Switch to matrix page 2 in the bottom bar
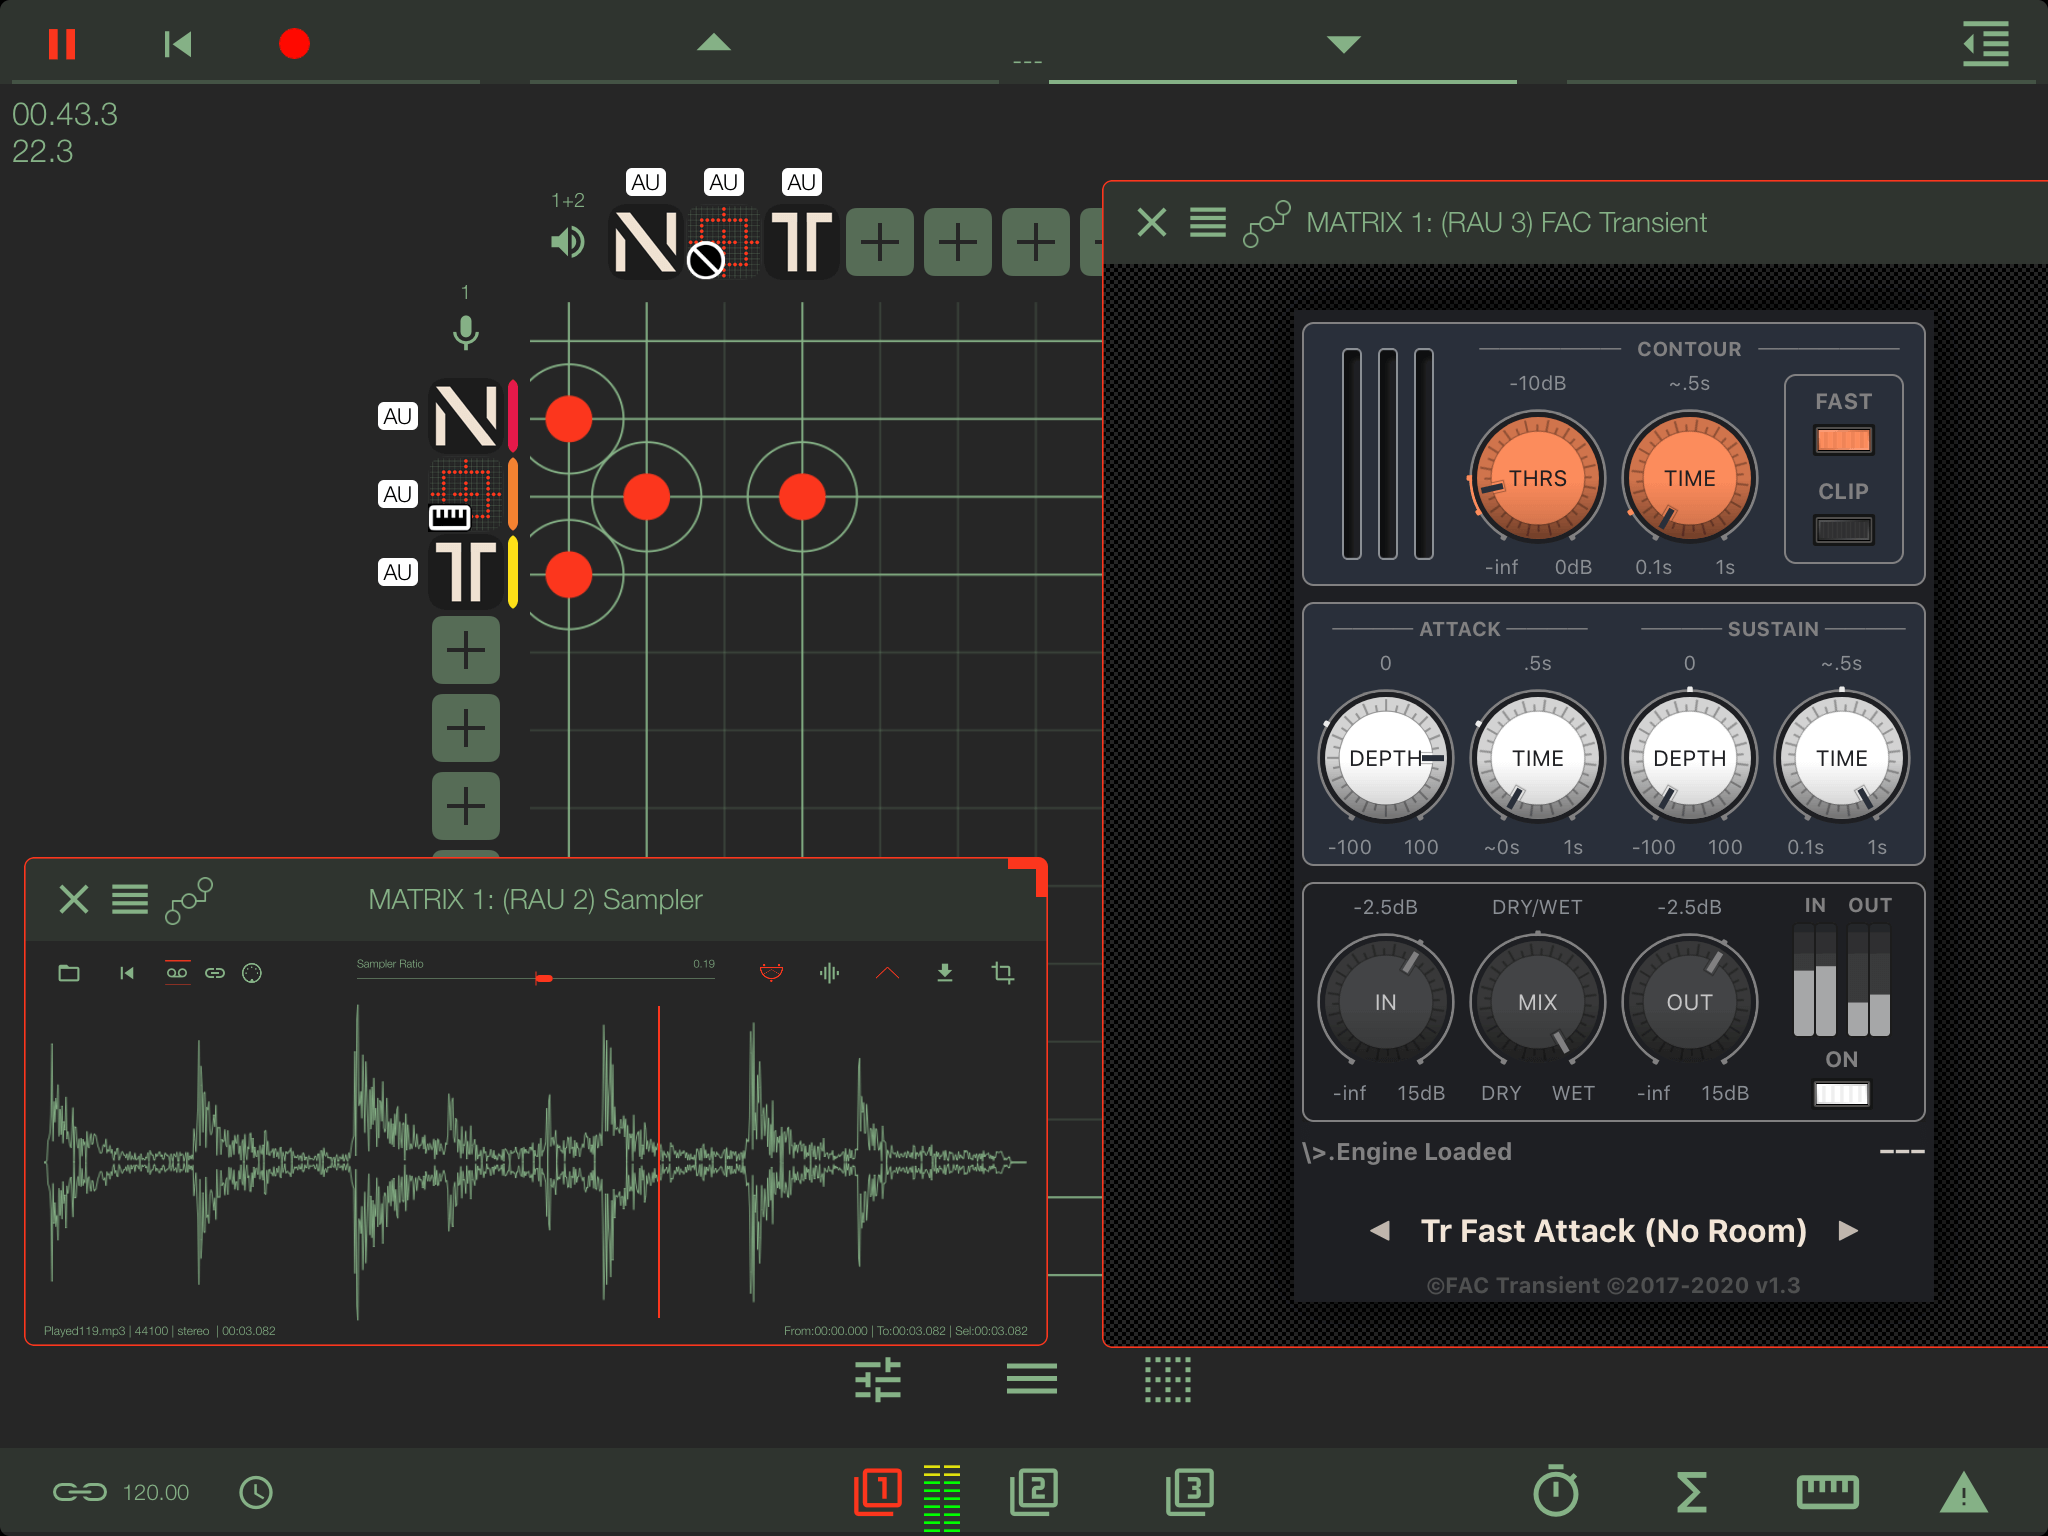Viewport: 2048px width, 1536px height. (x=1034, y=1492)
